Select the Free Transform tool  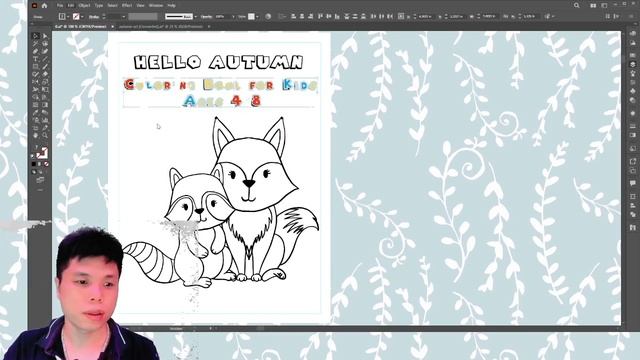(45, 89)
